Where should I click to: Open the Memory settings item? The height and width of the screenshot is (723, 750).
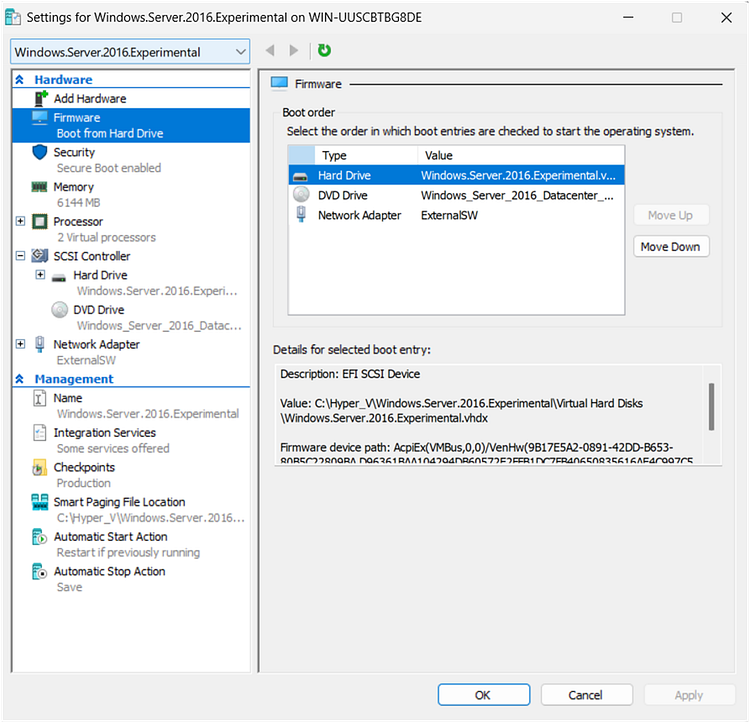(74, 187)
